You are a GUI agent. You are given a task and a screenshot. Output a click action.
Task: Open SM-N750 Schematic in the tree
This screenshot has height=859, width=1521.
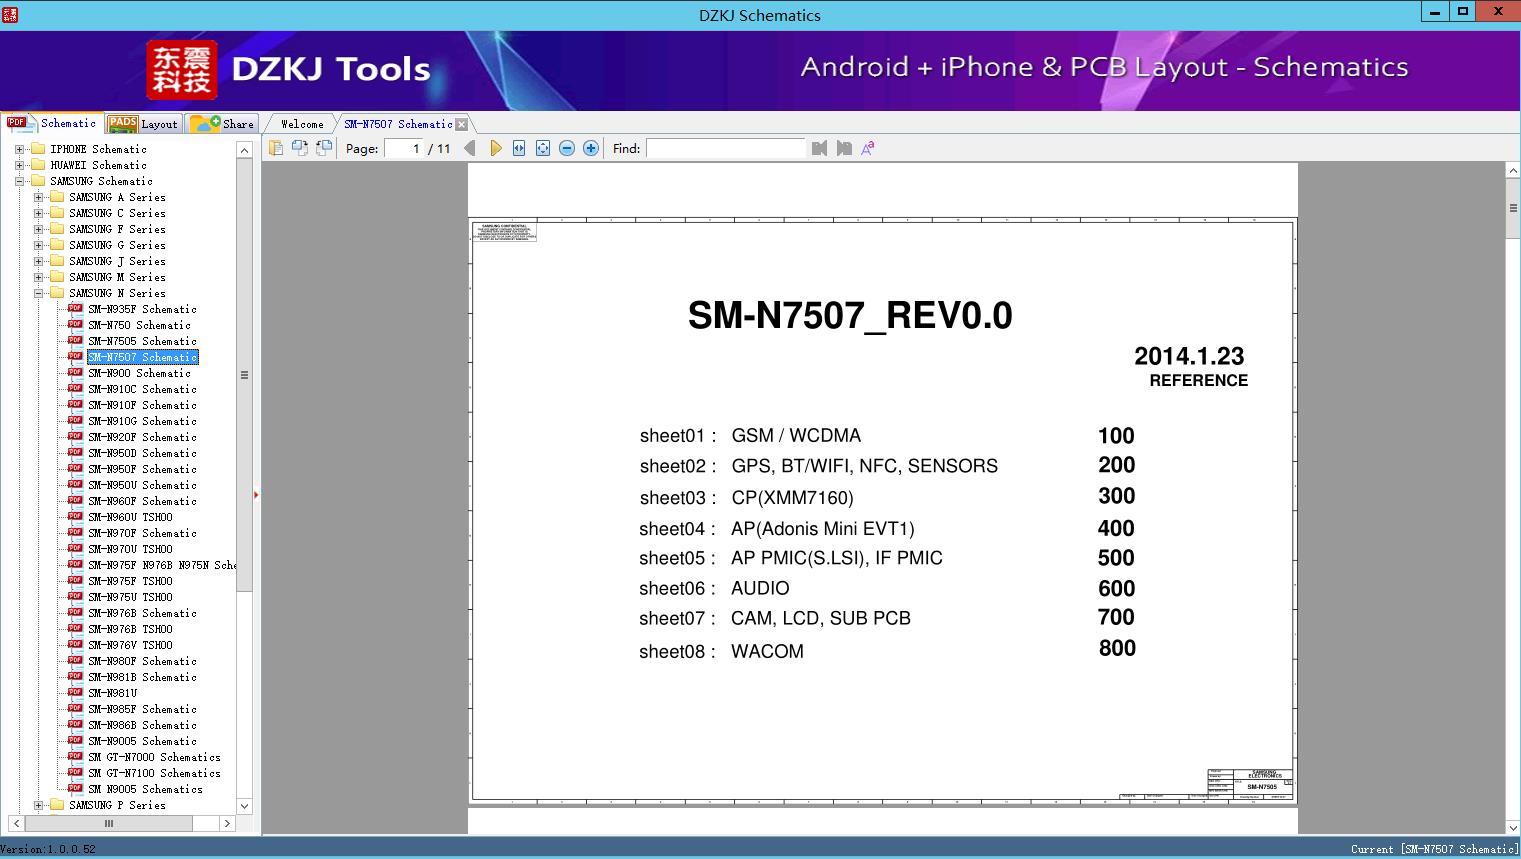139,325
